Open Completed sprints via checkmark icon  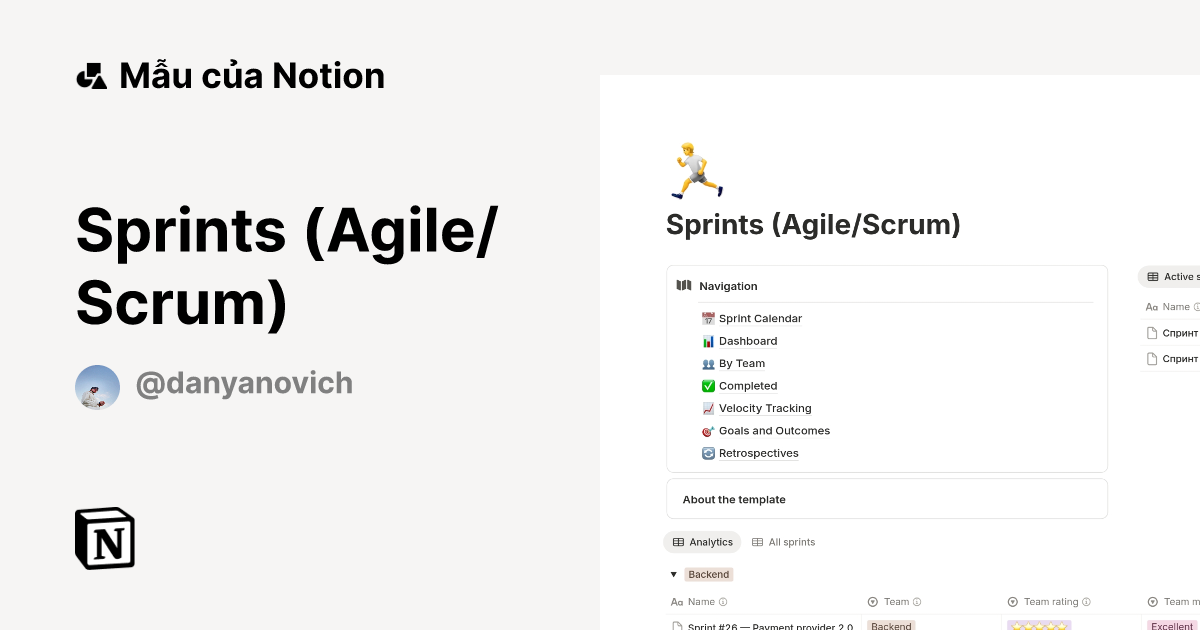(710, 385)
